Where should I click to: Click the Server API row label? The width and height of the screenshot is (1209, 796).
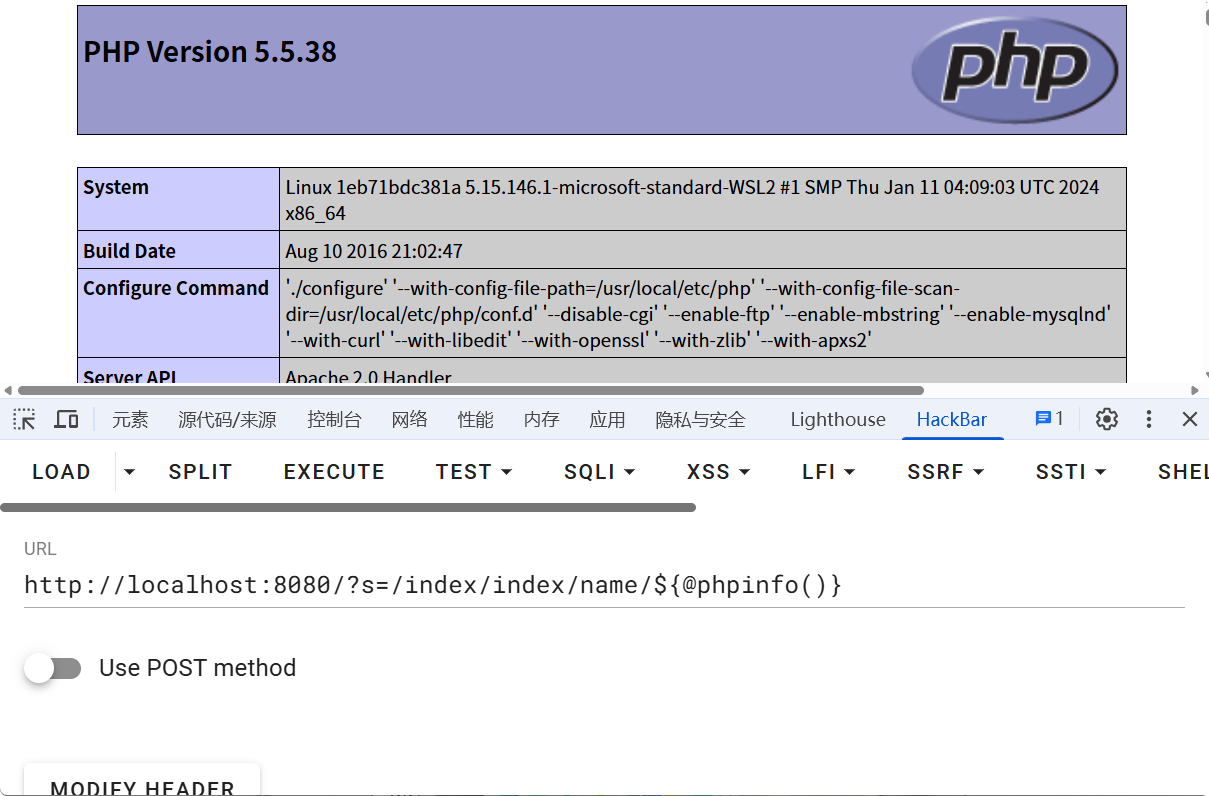tap(131, 377)
